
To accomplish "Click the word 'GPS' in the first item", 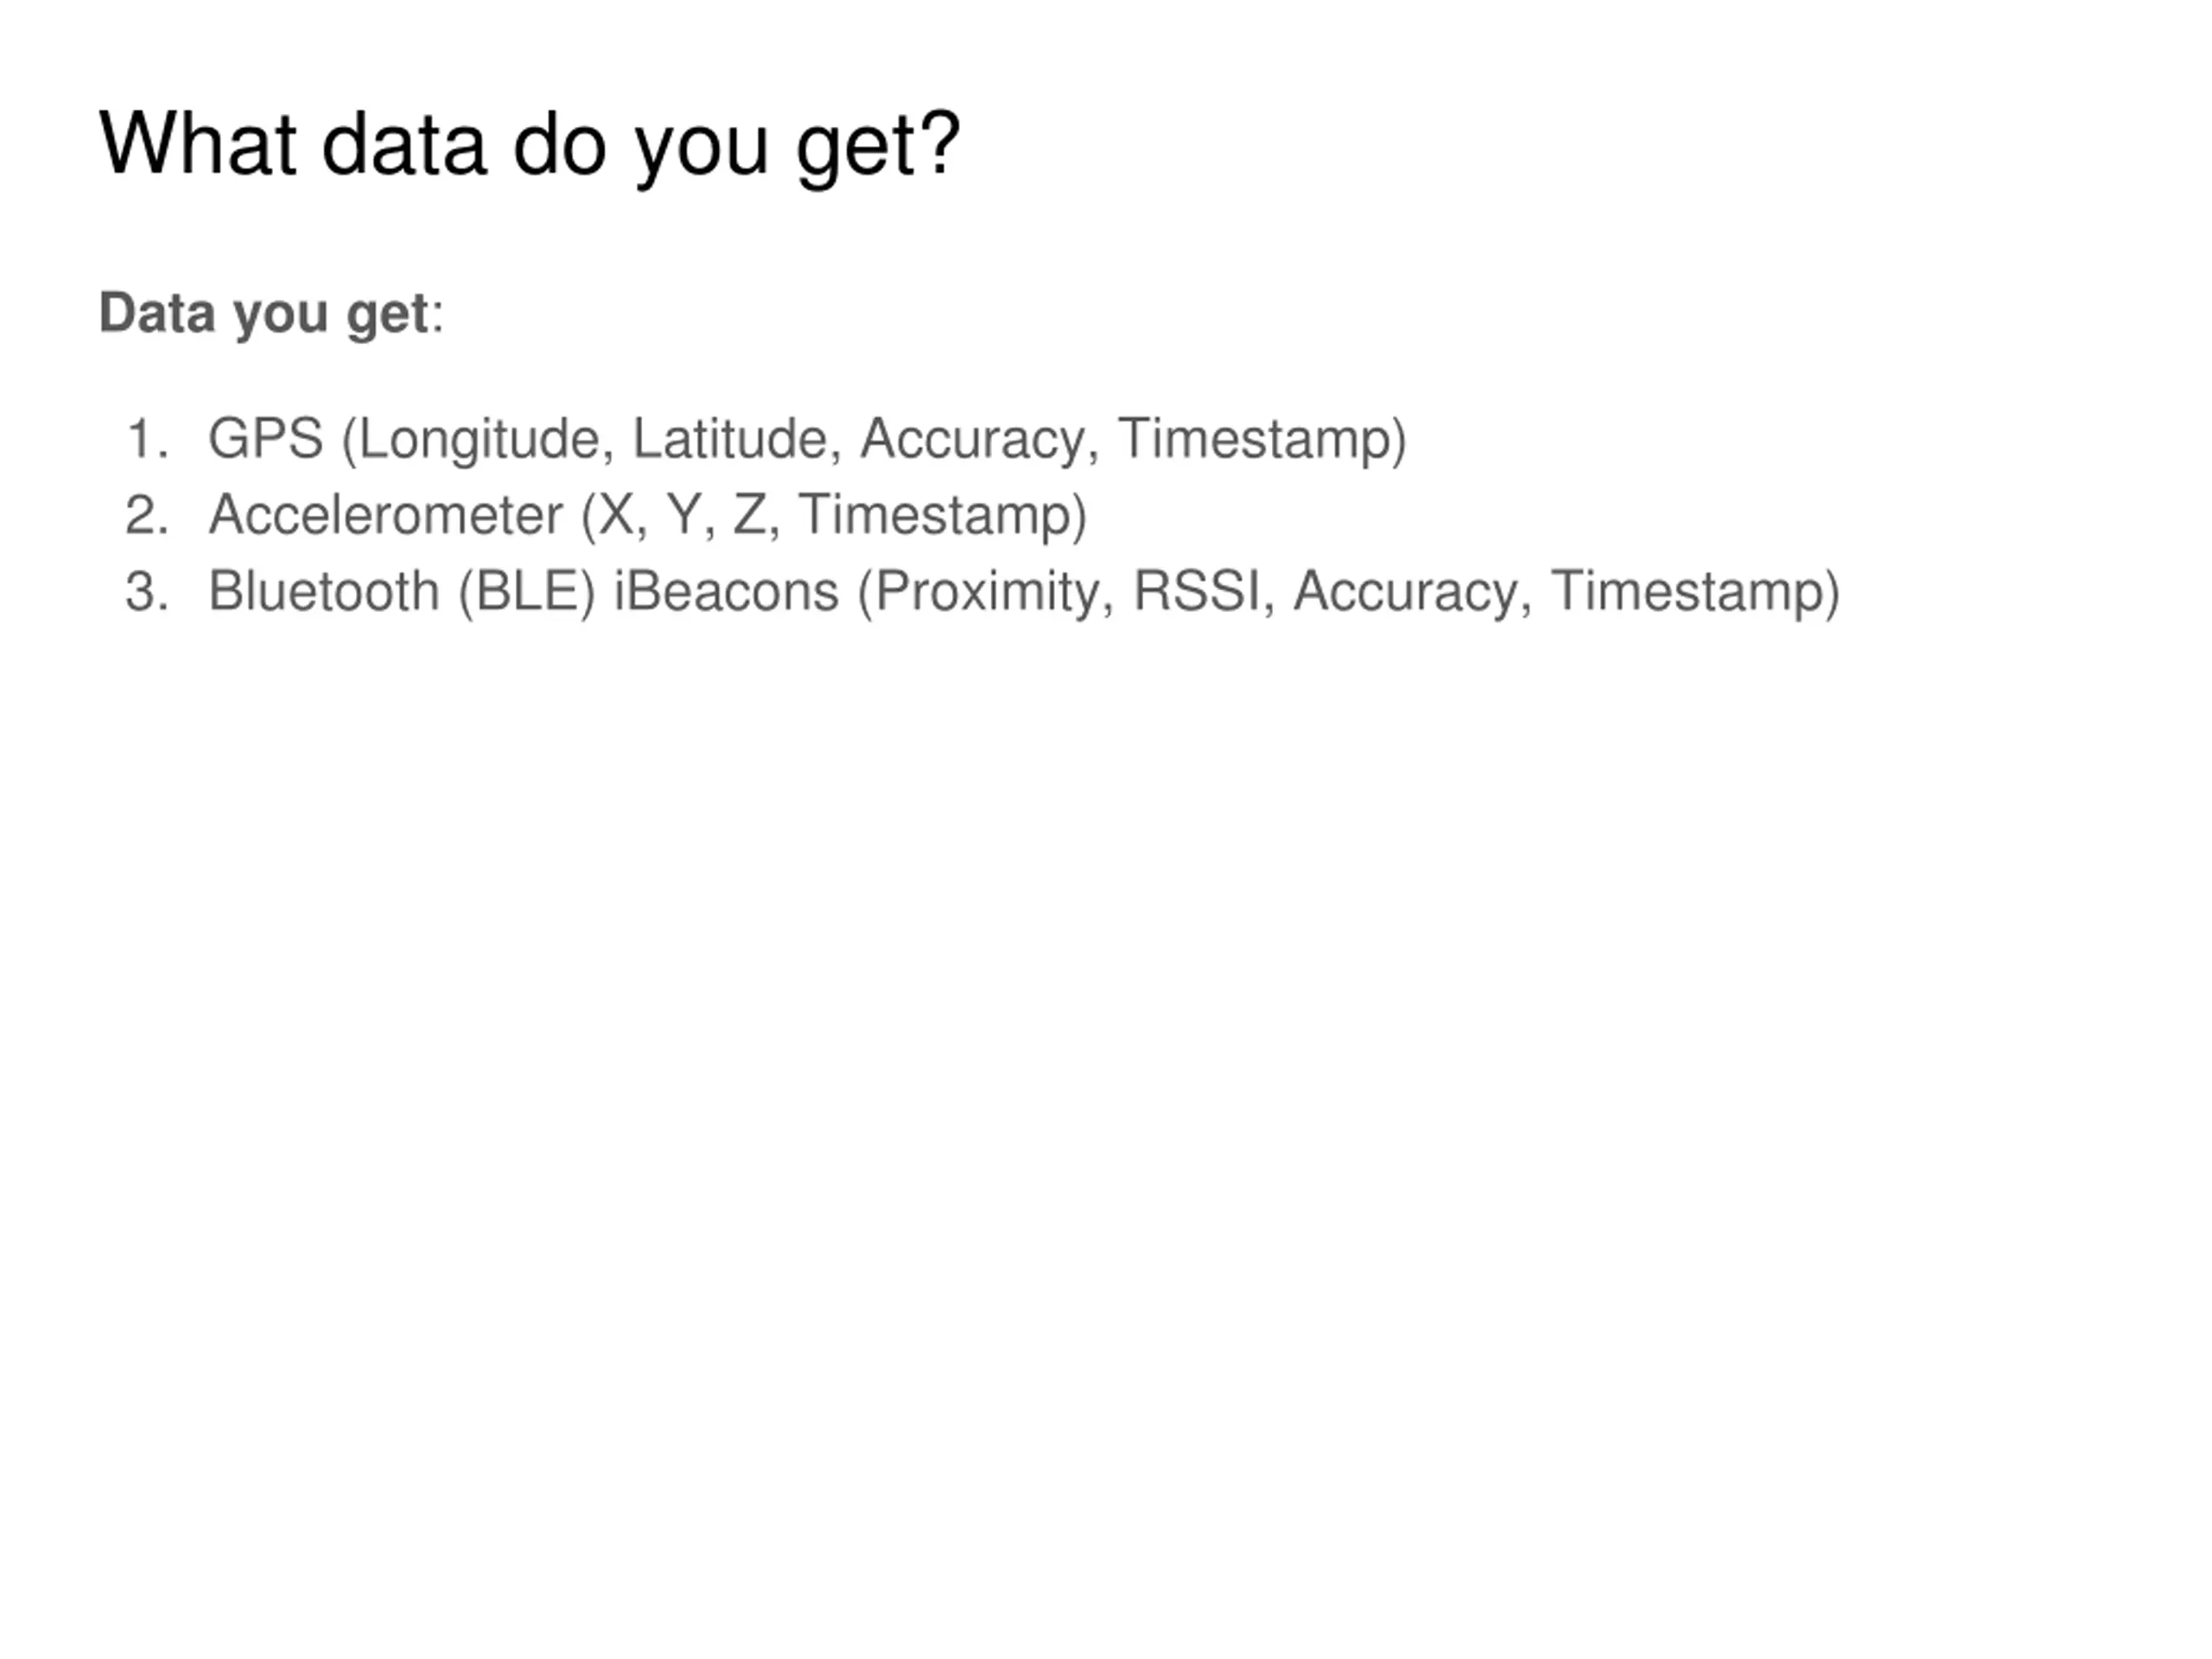I will (266, 439).
